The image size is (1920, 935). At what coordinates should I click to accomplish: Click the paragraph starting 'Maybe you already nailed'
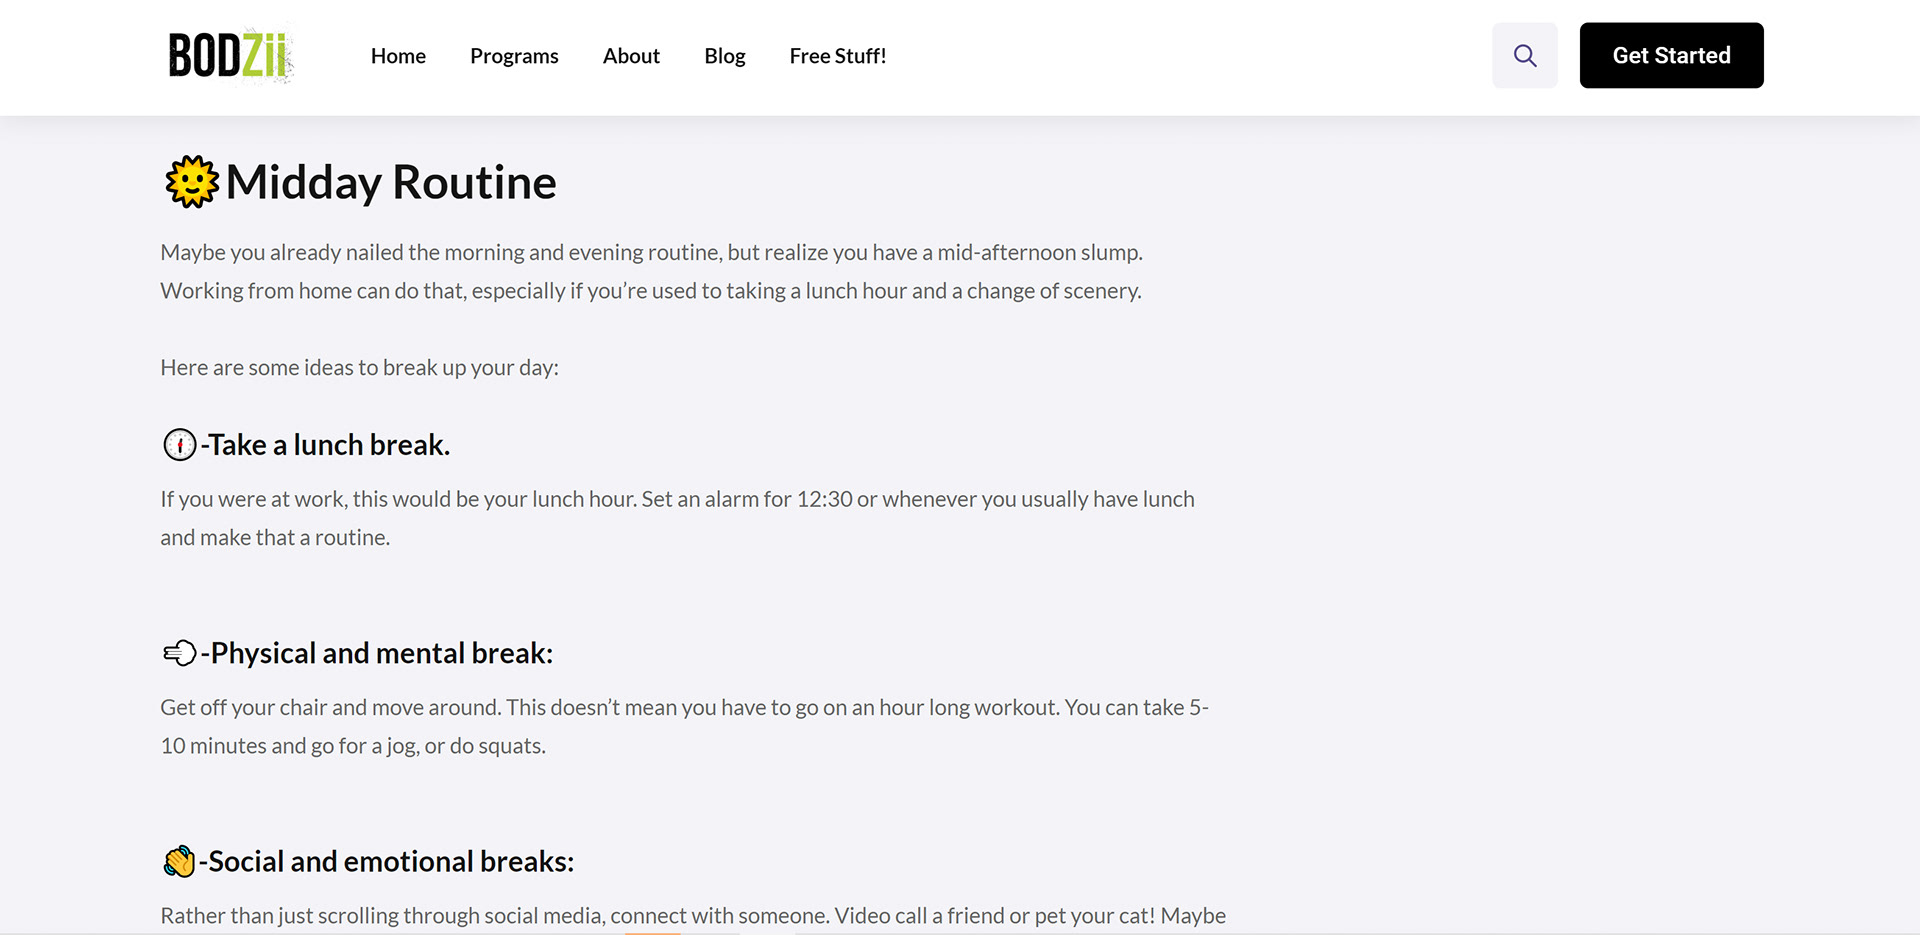(x=652, y=271)
